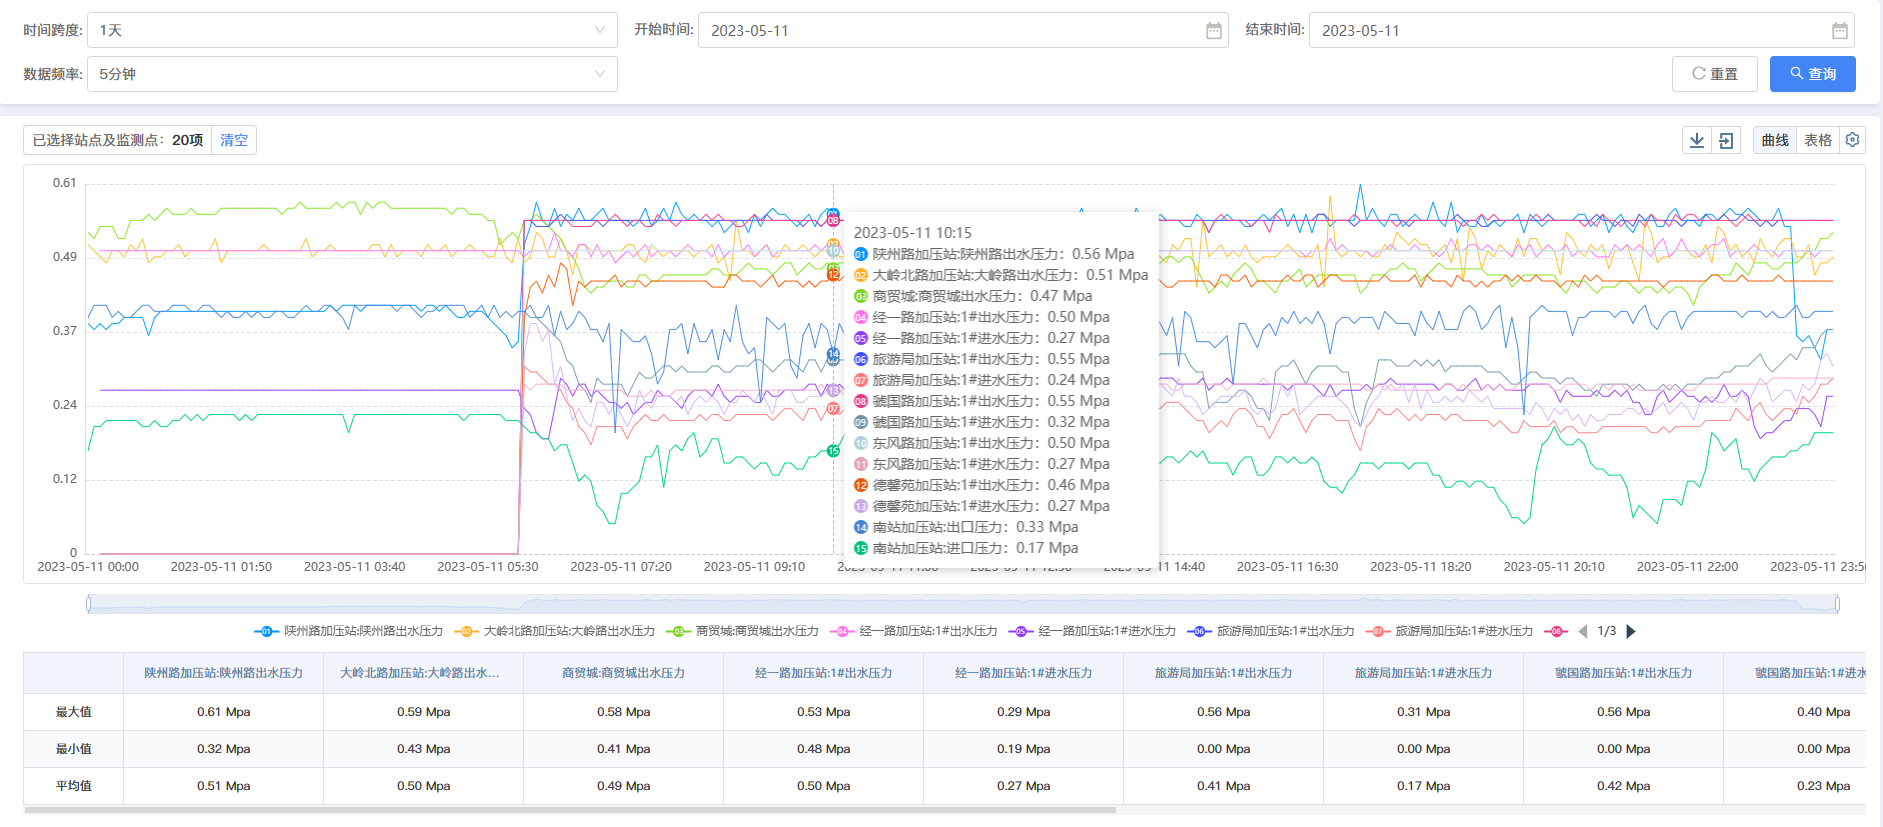Toggle 经一路加压站 1#进水压力 legend item
1883x827 pixels.
[x=1093, y=631]
